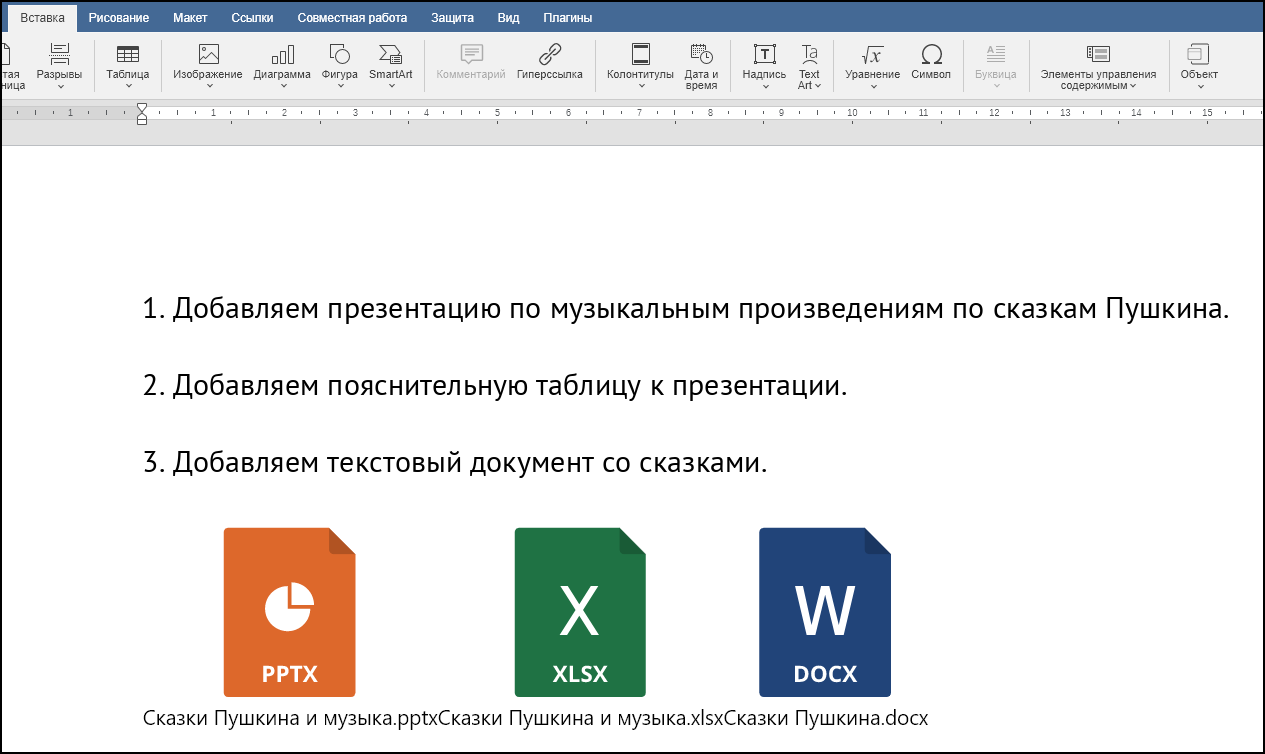Expand the Text Art dropdown arrow
The image size is (1265, 754).
click(x=818, y=86)
